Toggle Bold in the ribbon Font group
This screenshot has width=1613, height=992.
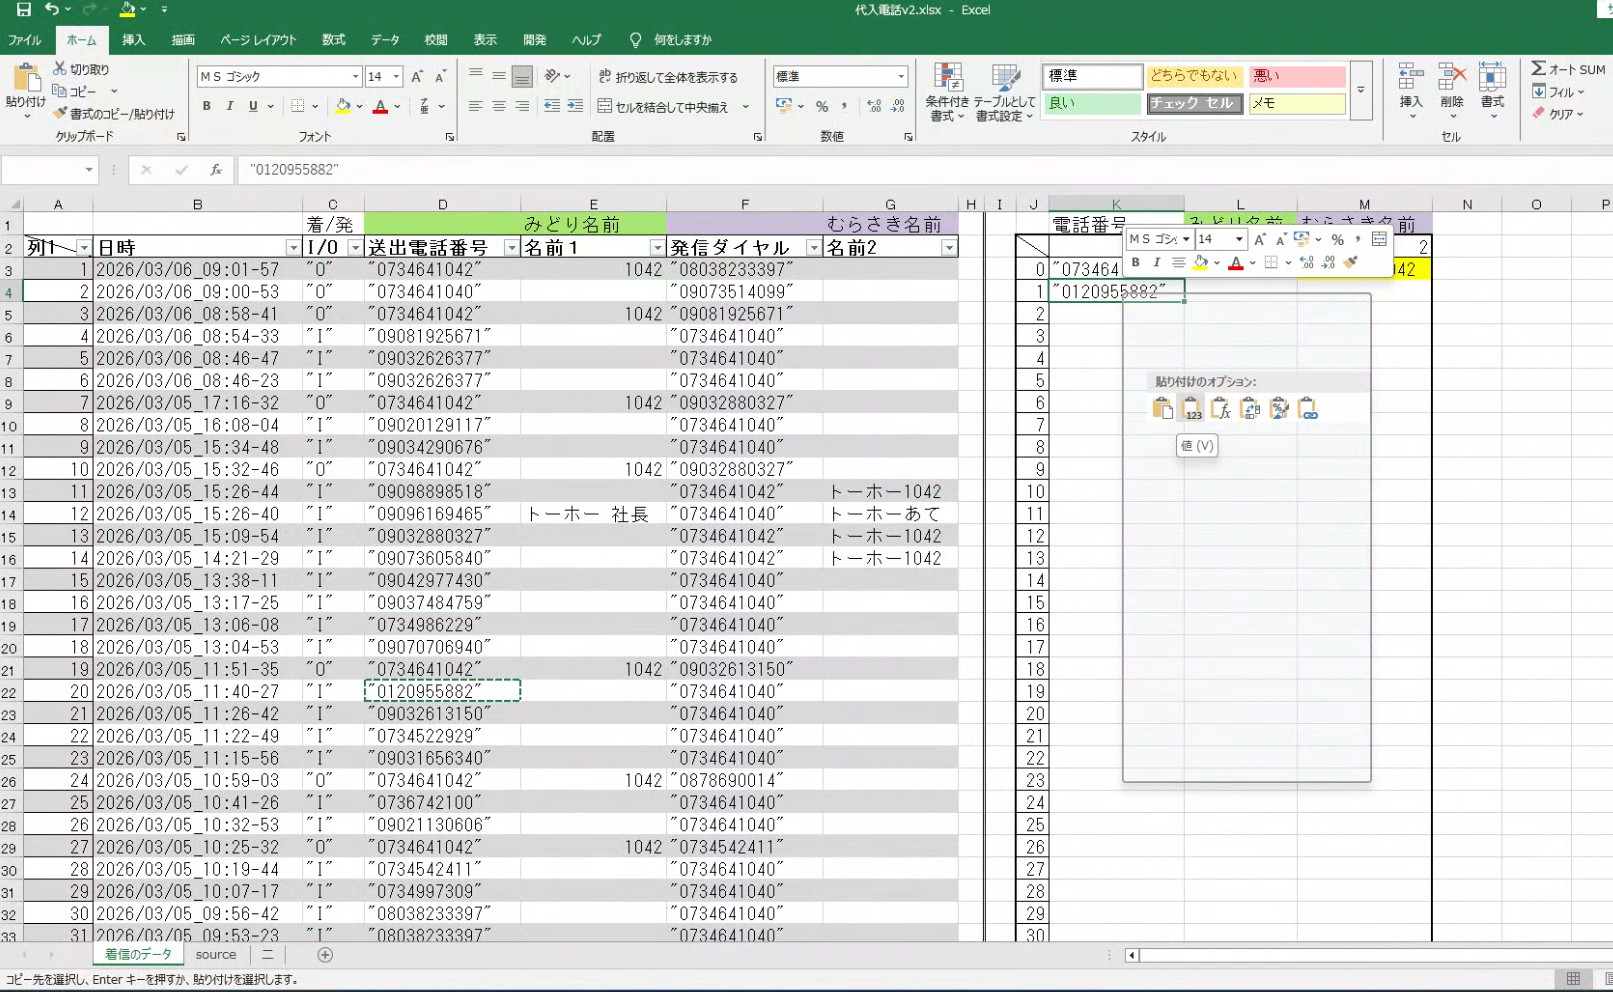pyautogui.click(x=207, y=107)
